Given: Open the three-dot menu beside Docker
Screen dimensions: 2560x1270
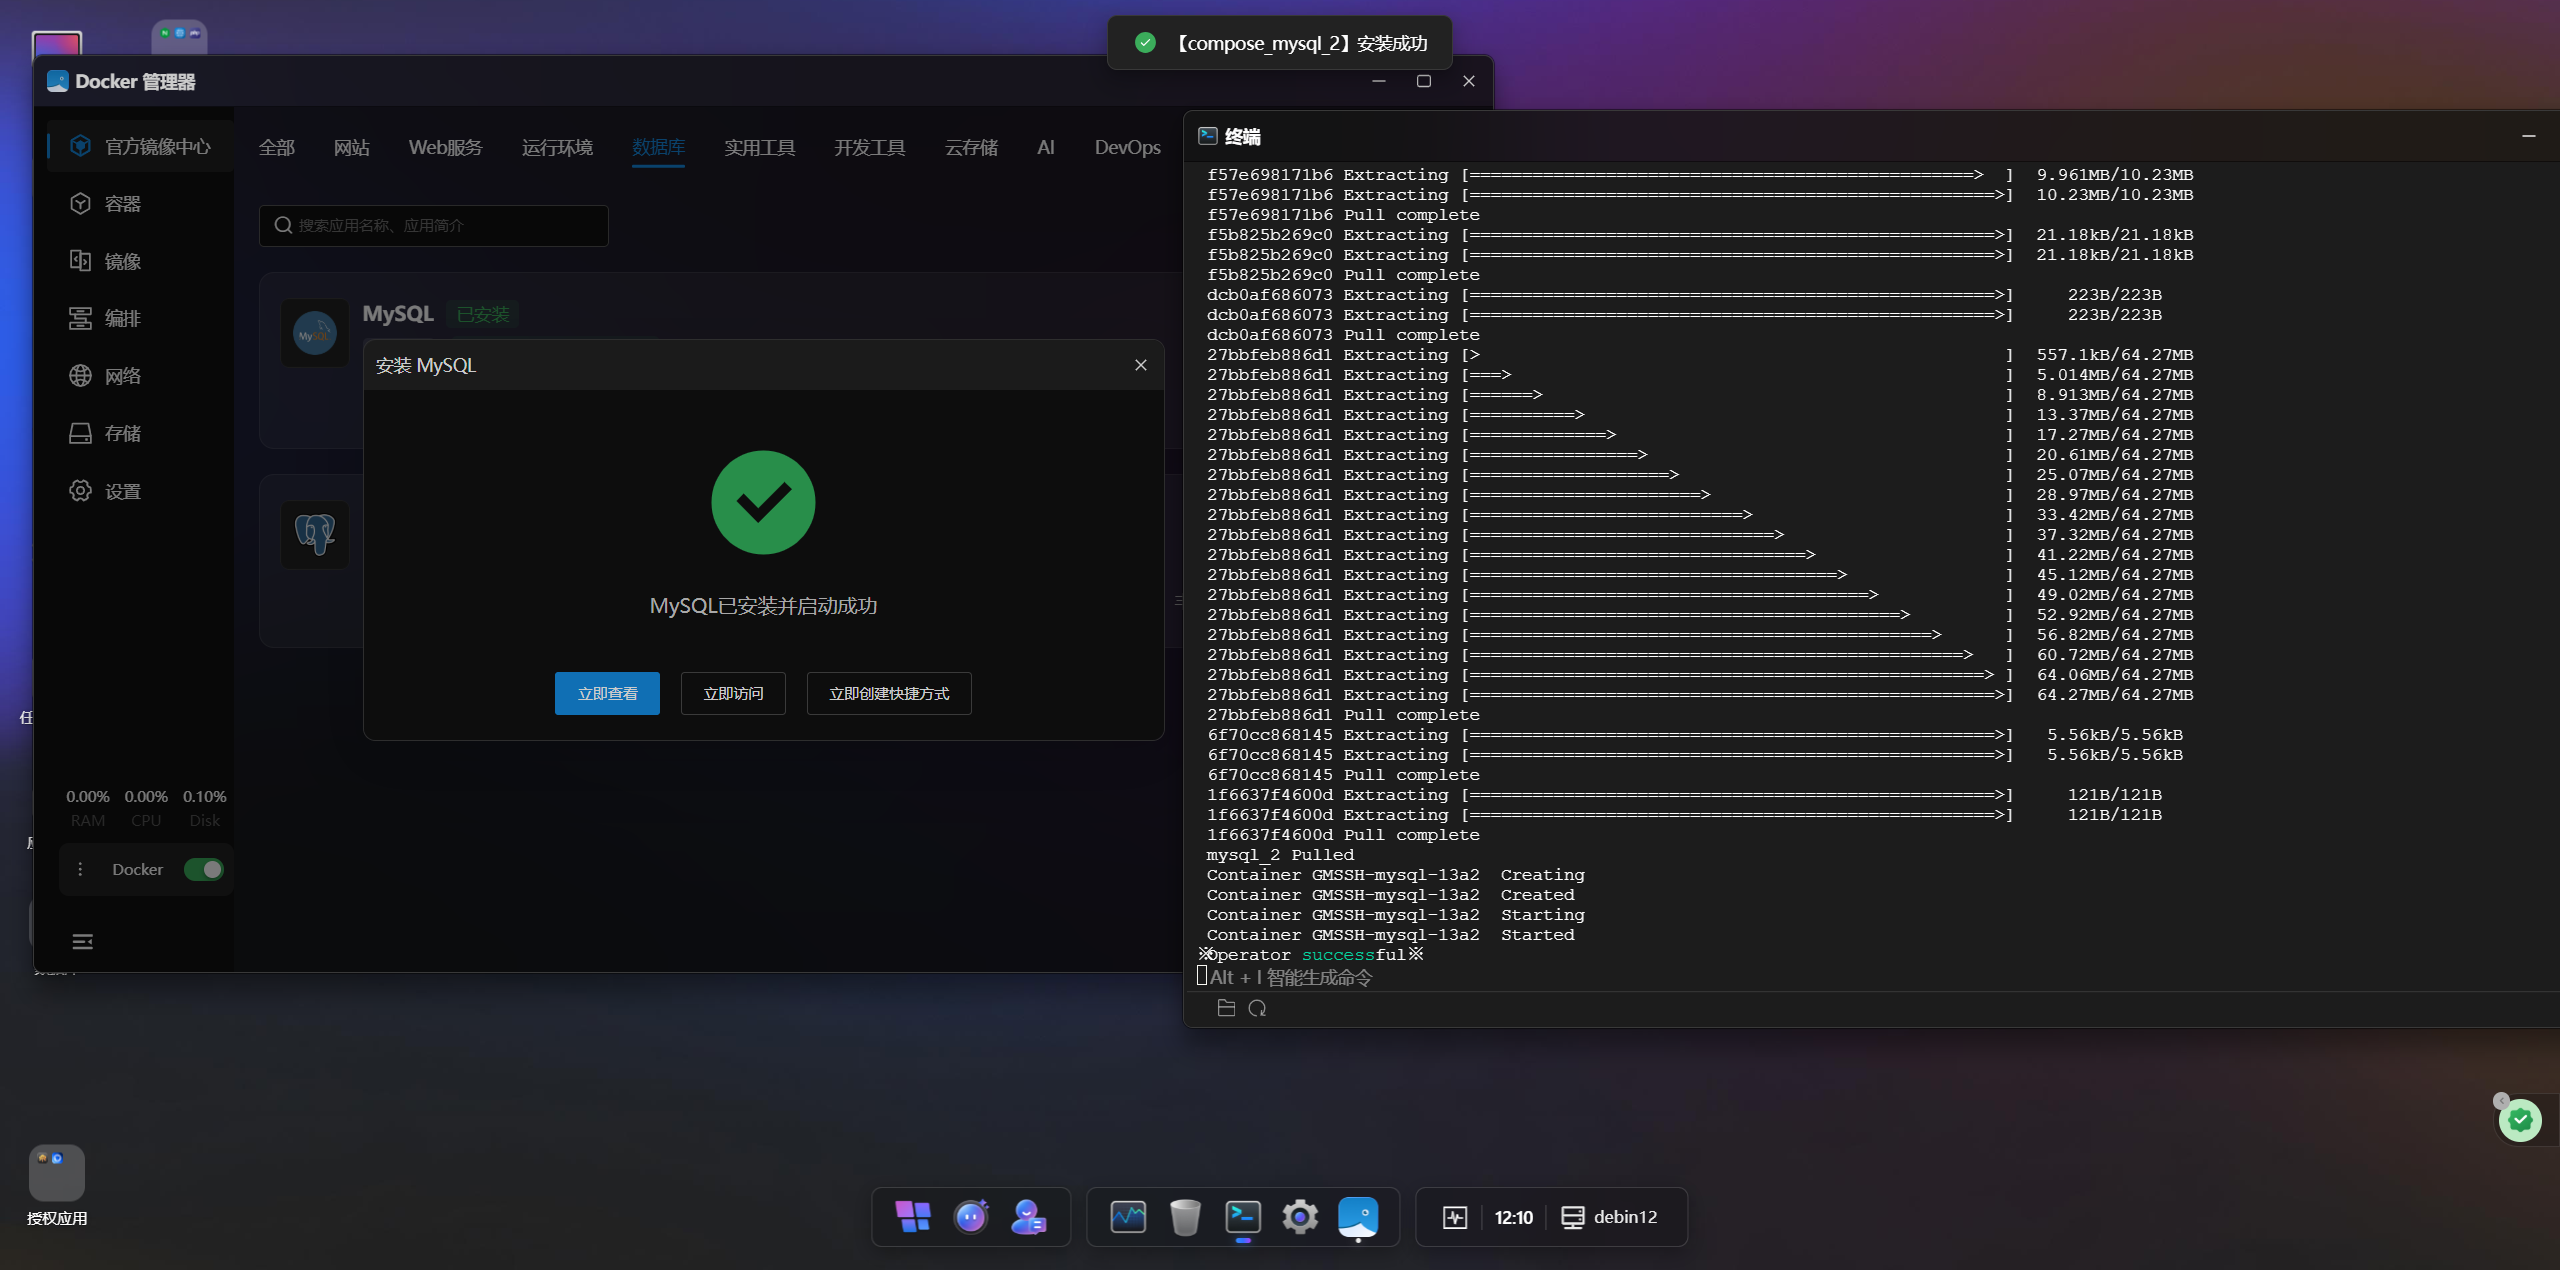Looking at the screenshot, I should [x=80, y=869].
